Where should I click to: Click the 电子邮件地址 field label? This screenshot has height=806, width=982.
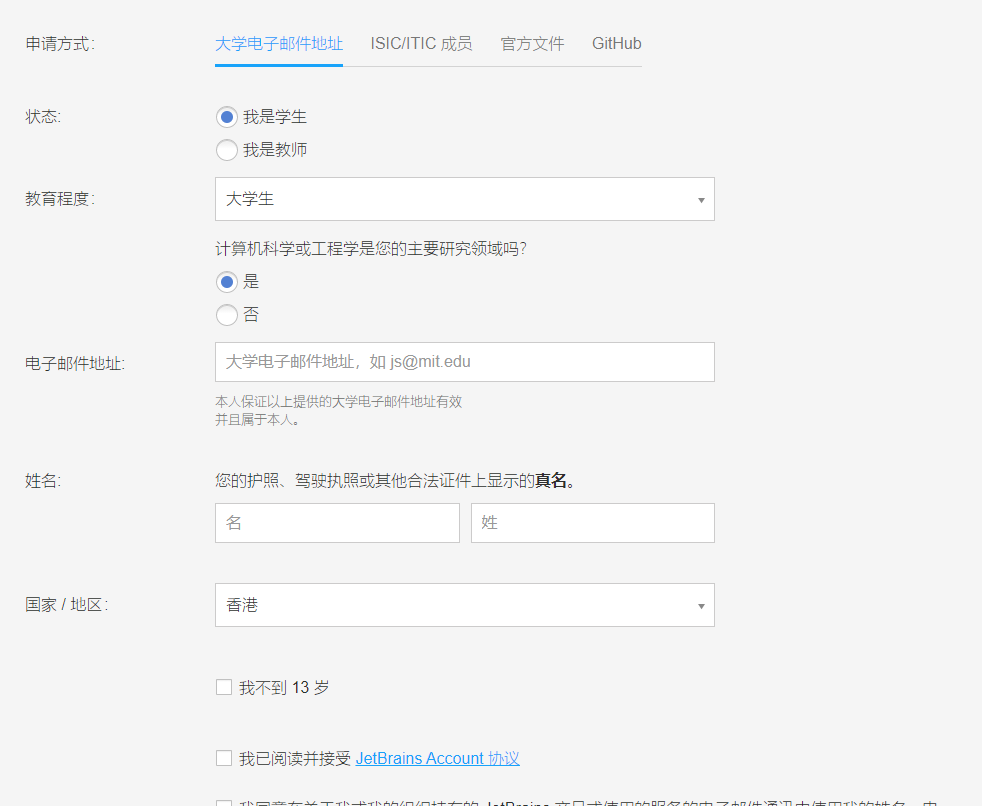pos(75,364)
